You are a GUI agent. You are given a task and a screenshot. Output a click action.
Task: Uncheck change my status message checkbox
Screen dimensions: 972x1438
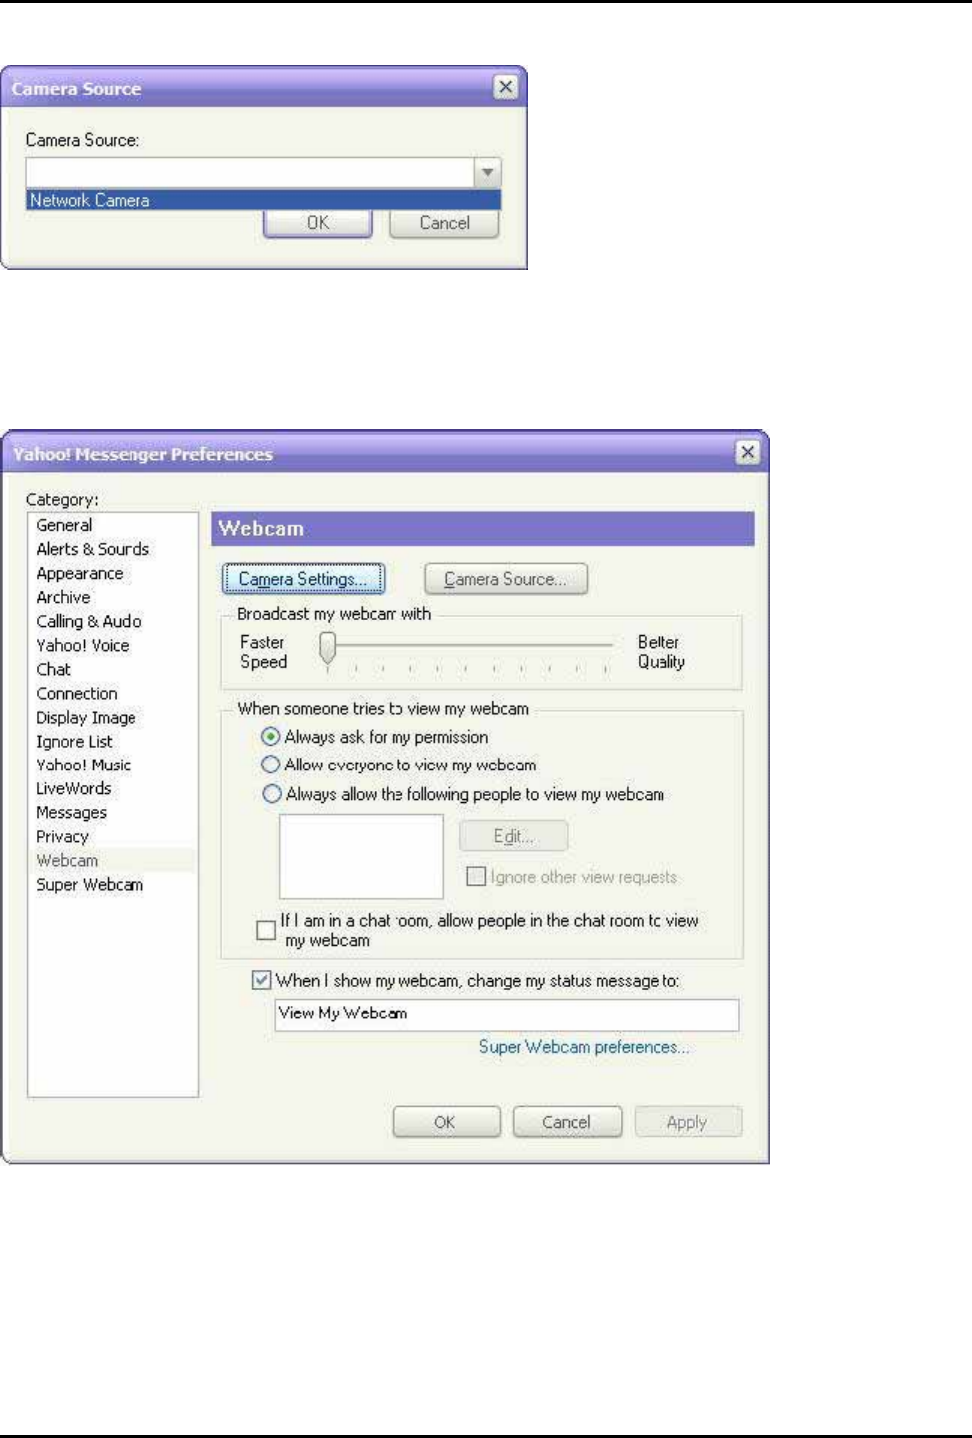pyautogui.click(x=261, y=980)
